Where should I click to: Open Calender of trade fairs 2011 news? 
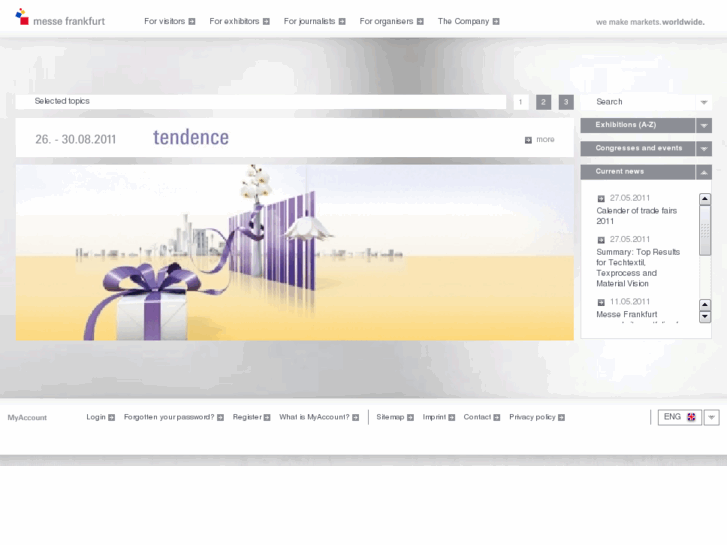tap(637, 216)
